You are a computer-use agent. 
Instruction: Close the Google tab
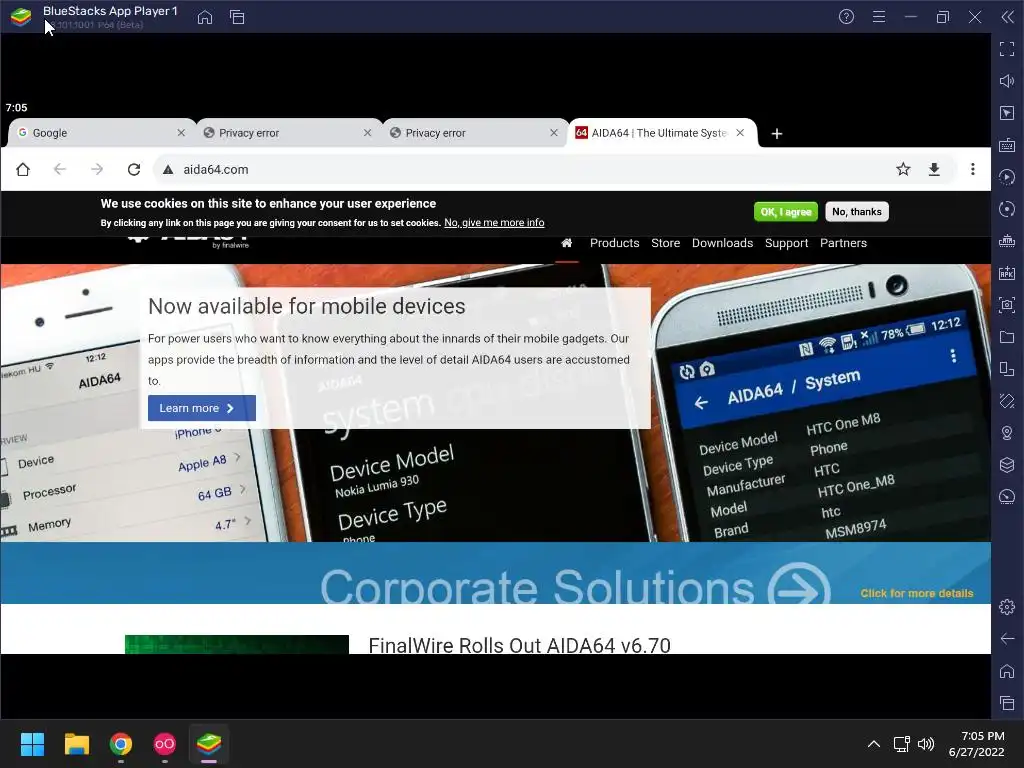coord(182,133)
